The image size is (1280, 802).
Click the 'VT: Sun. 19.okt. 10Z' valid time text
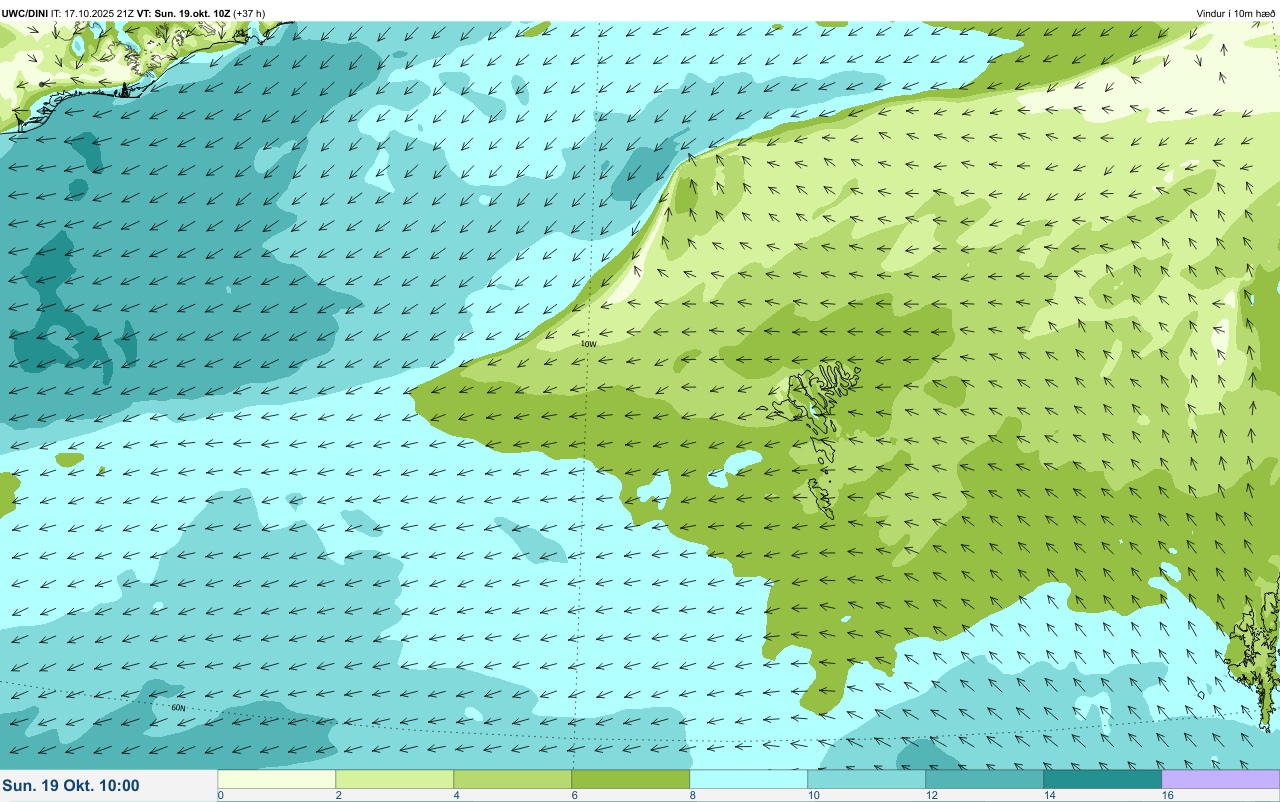click(x=183, y=13)
